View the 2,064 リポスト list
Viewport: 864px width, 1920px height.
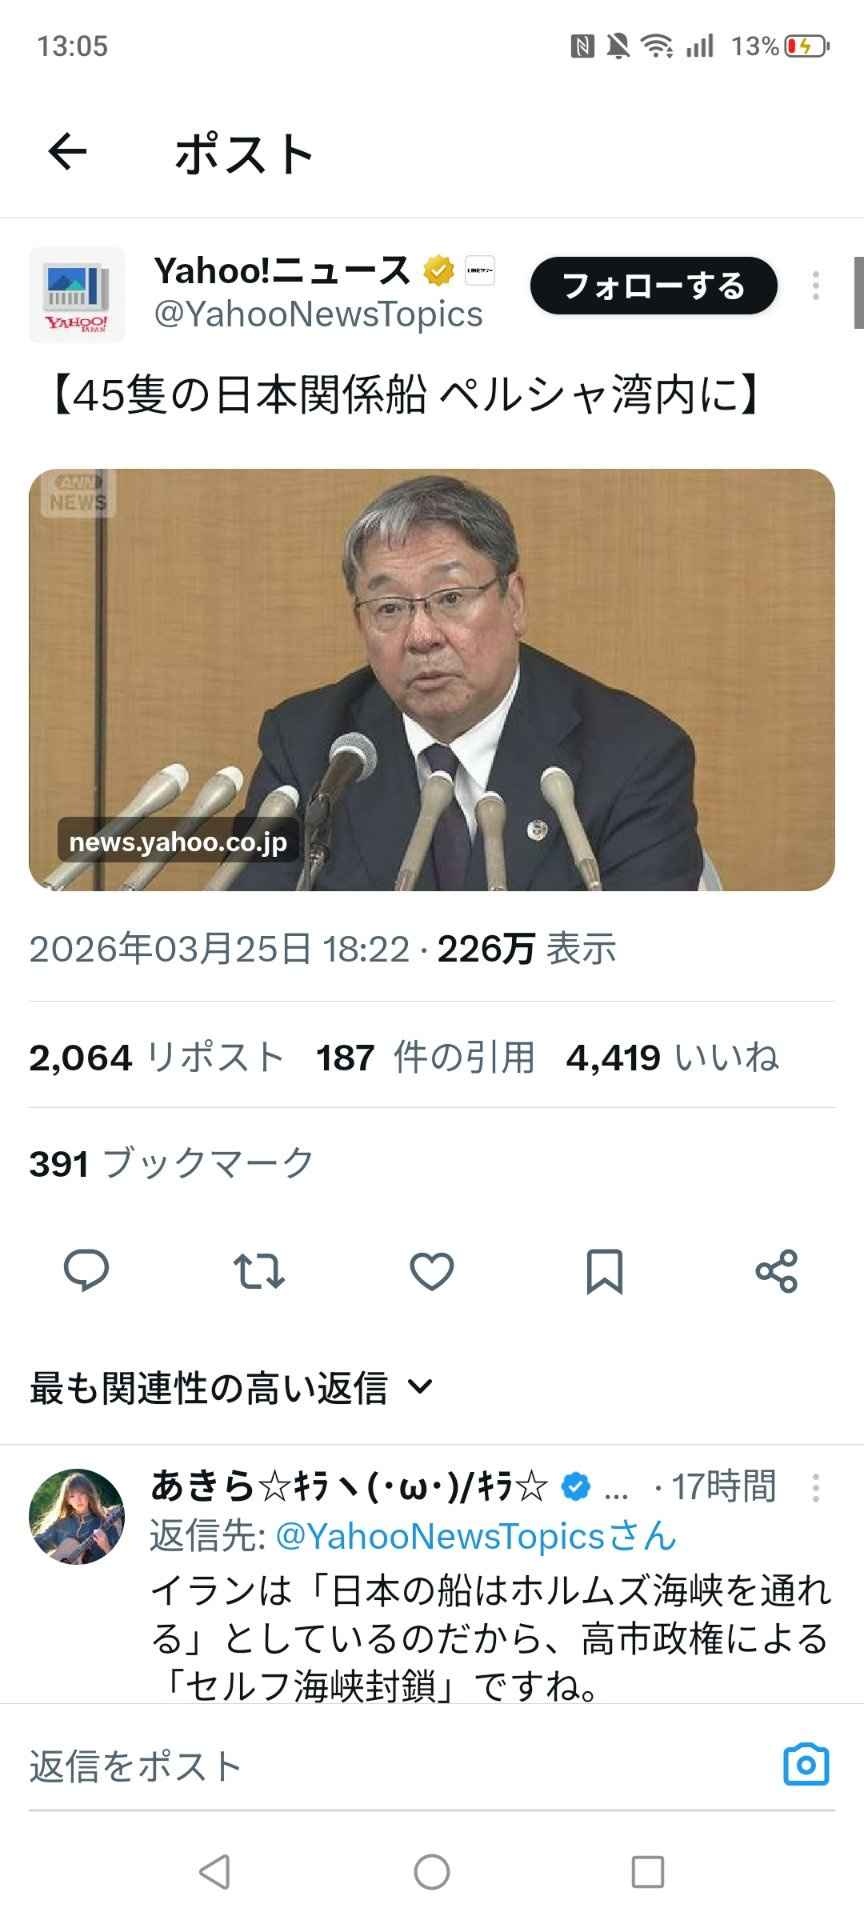(x=157, y=1057)
